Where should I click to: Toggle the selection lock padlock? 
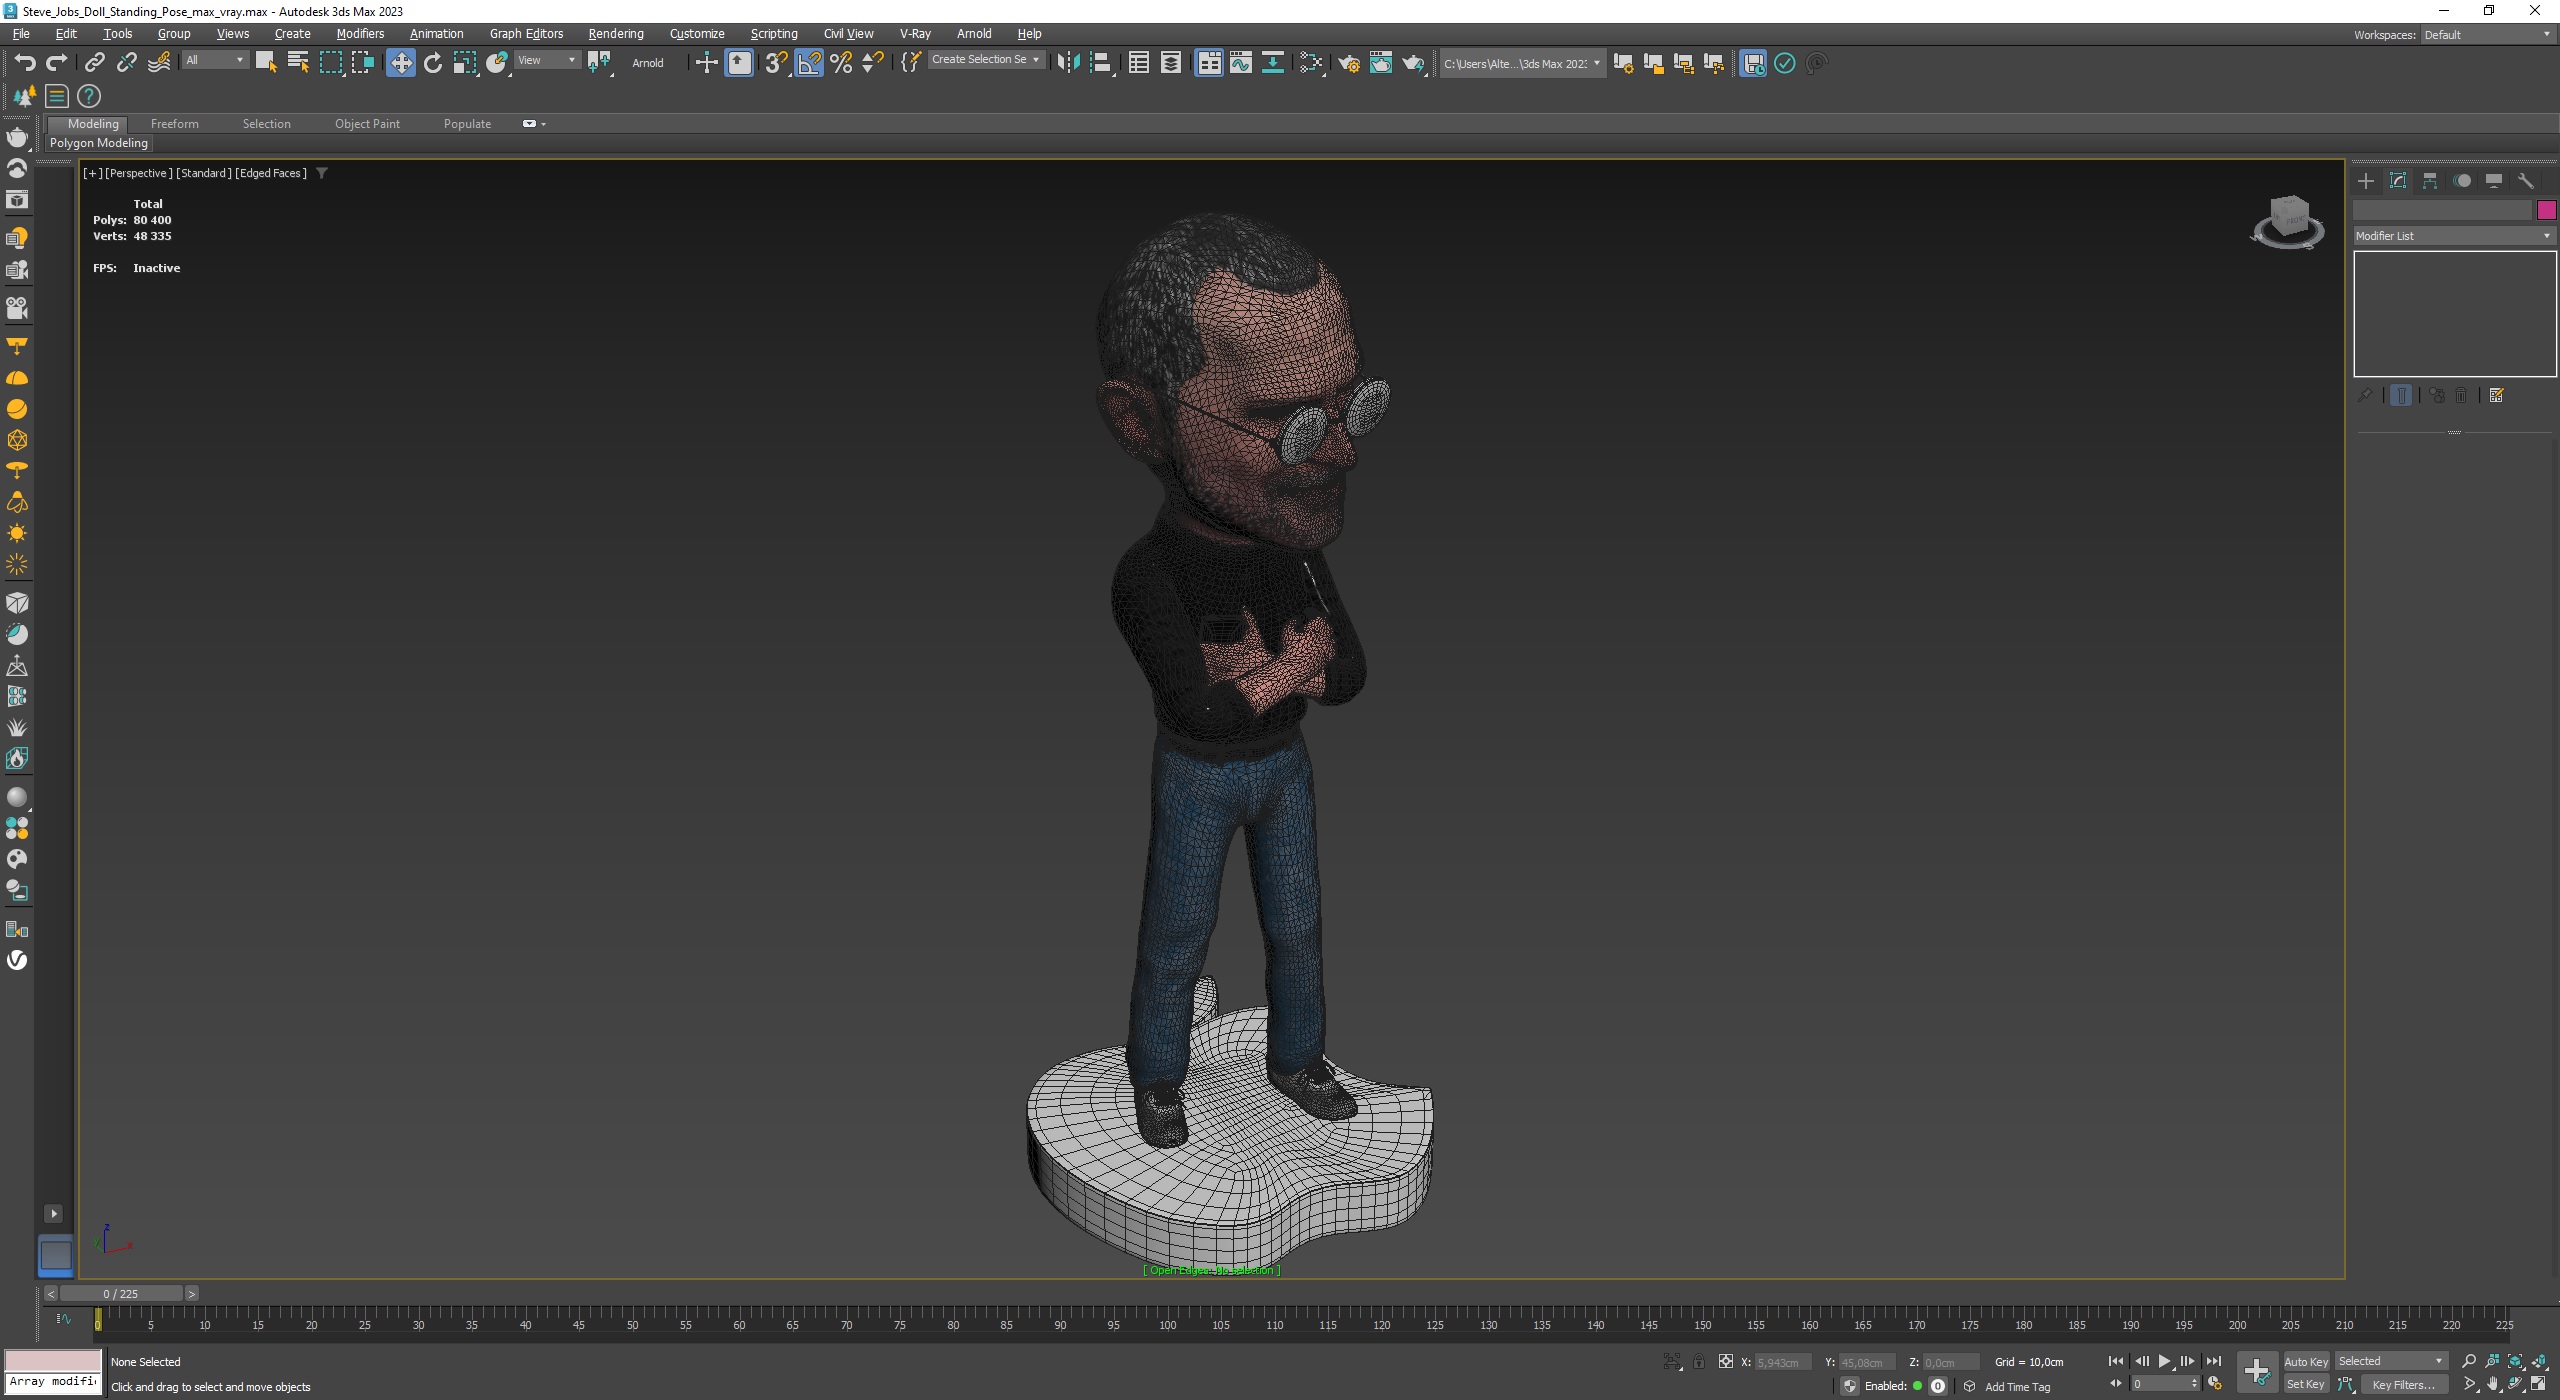(1698, 1361)
